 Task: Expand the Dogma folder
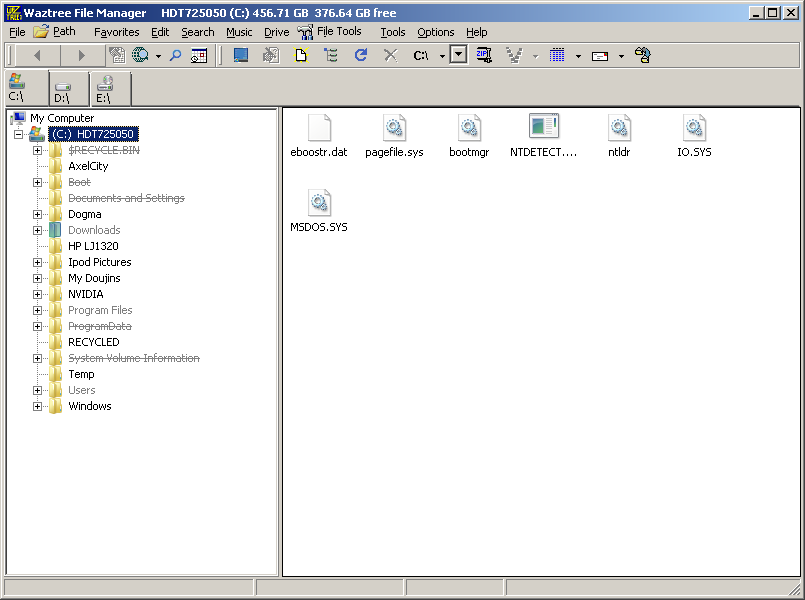[x=37, y=214]
